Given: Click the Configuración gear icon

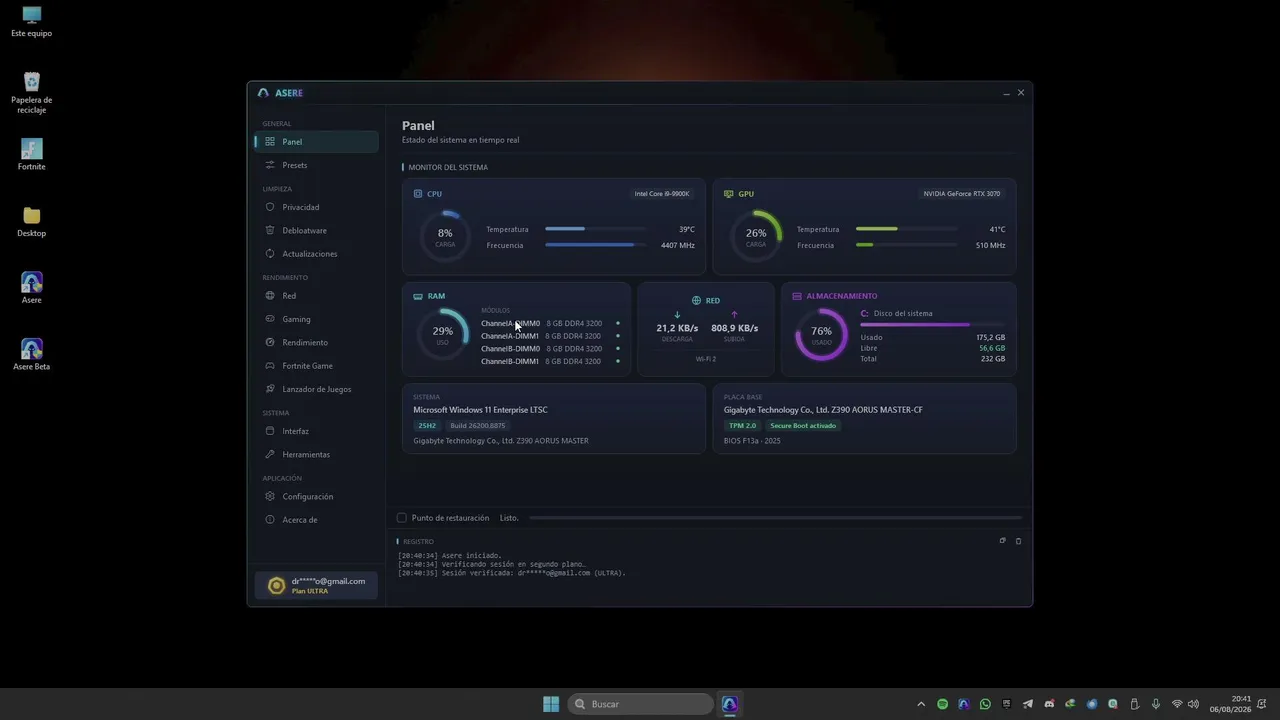Looking at the screenshot, I should coord(270,496).
